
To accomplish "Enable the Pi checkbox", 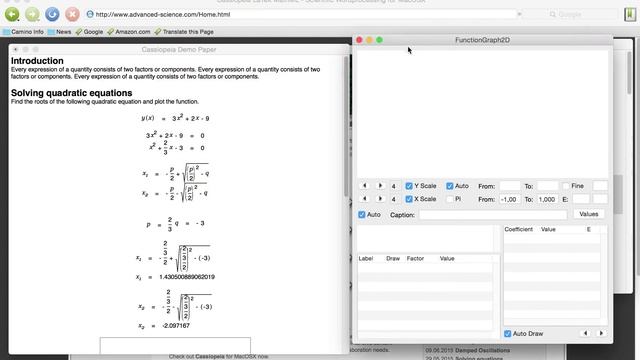I will coord(450,199).
